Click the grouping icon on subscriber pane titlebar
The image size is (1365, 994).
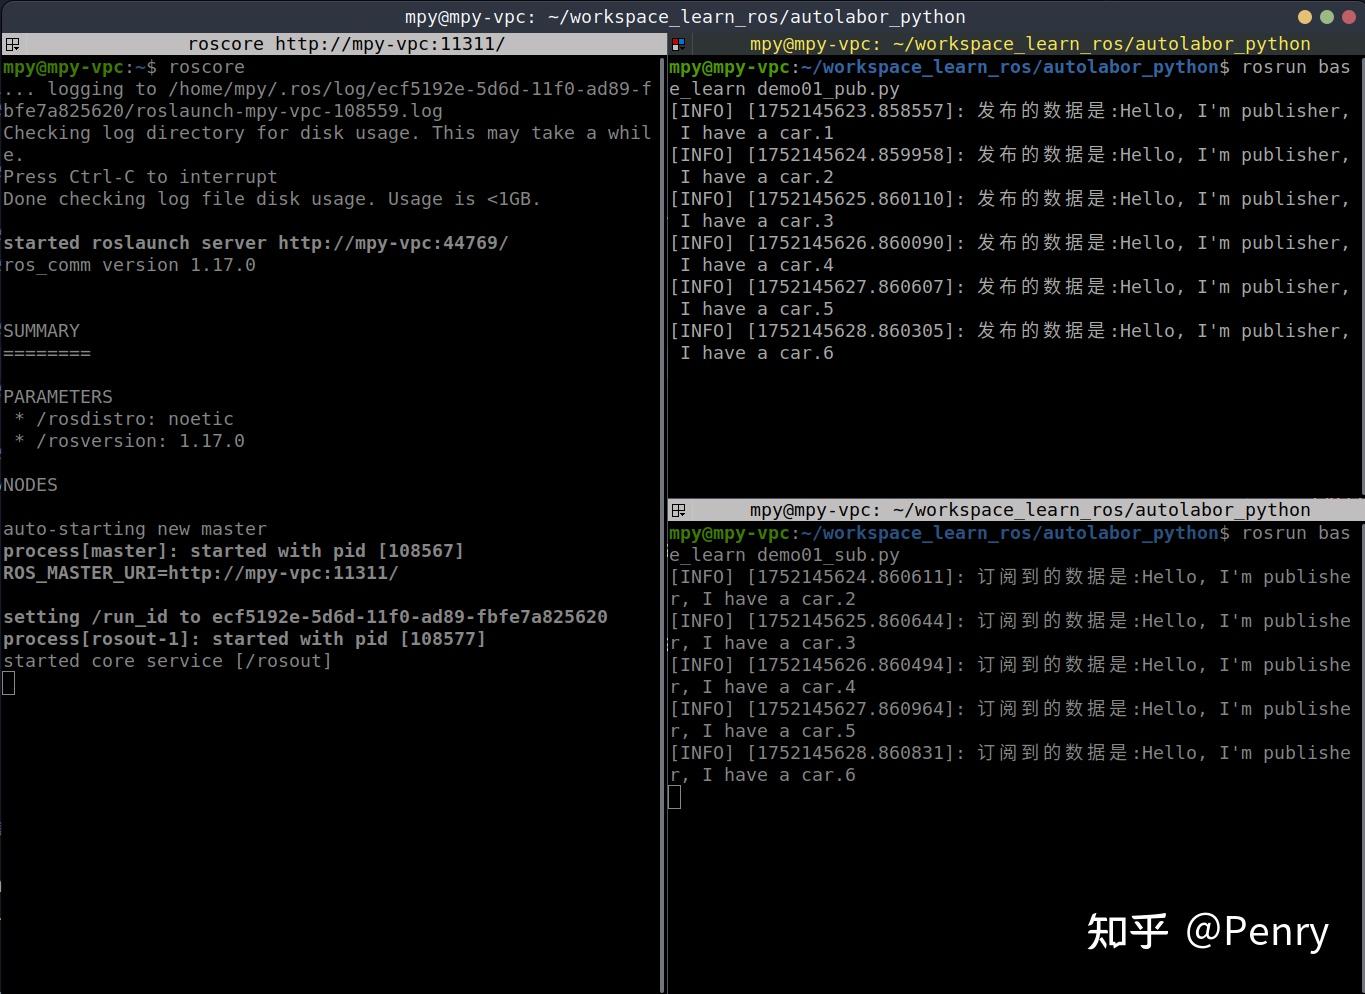click(679, 510)
